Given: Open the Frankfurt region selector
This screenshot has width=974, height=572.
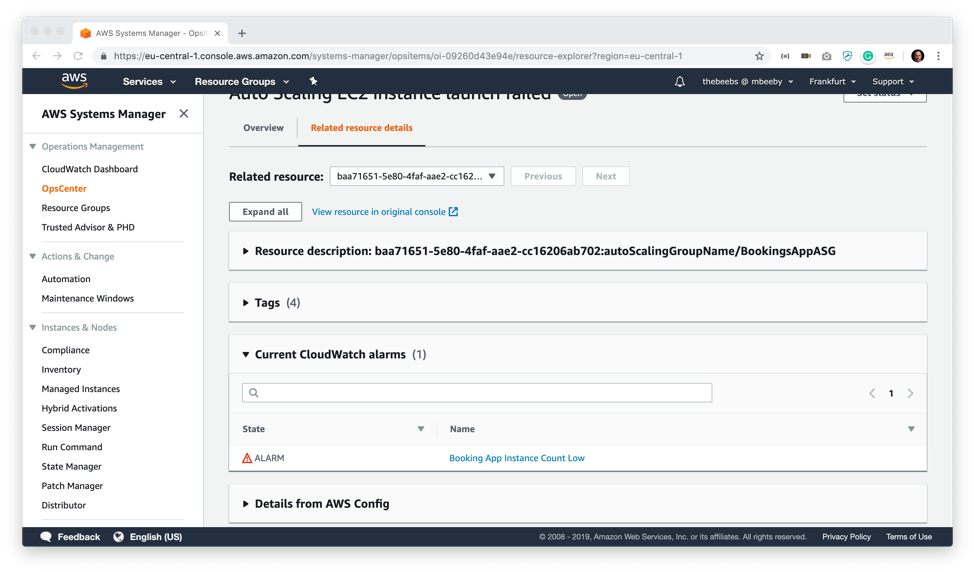Looking at the screenshot, I should pos(832,81).
